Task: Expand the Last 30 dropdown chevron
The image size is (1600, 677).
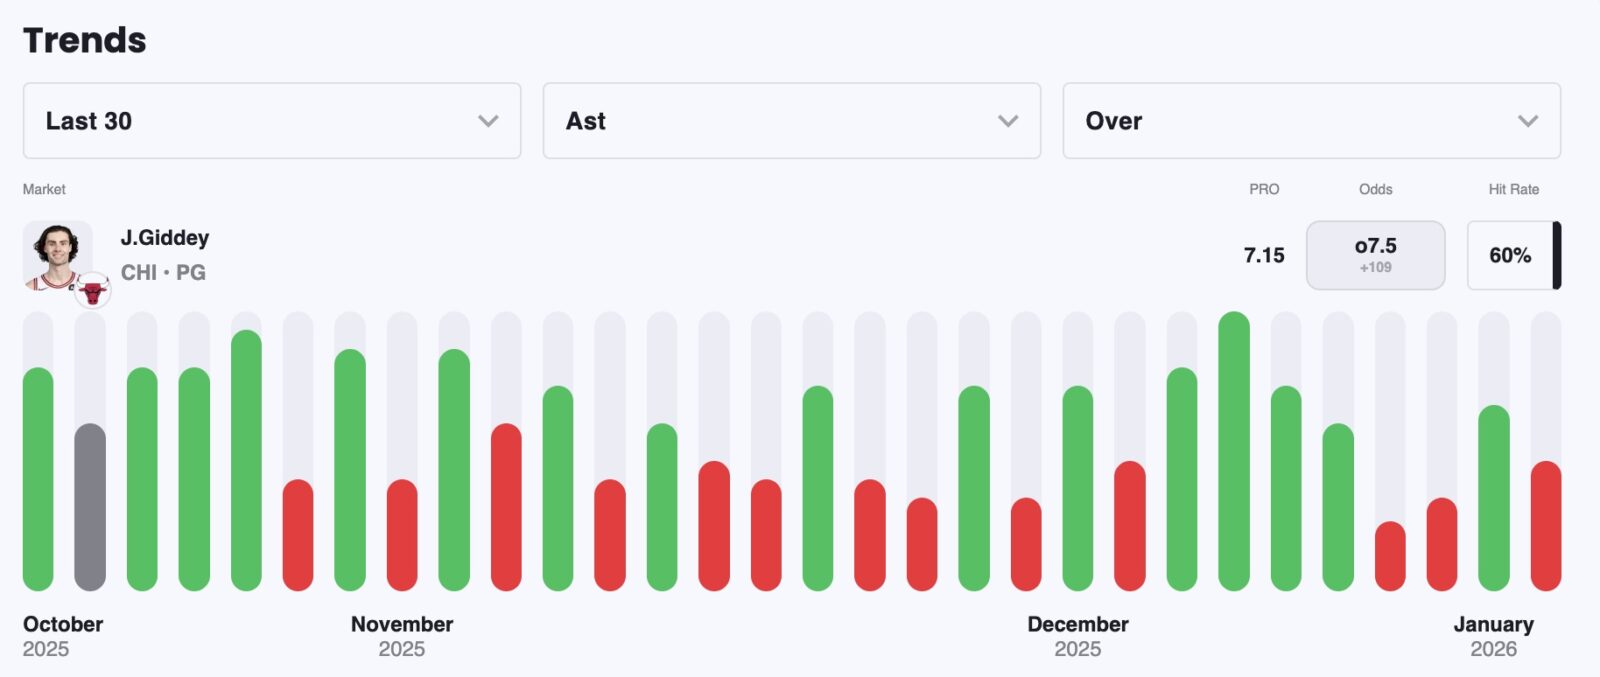Action: point(488,121)
